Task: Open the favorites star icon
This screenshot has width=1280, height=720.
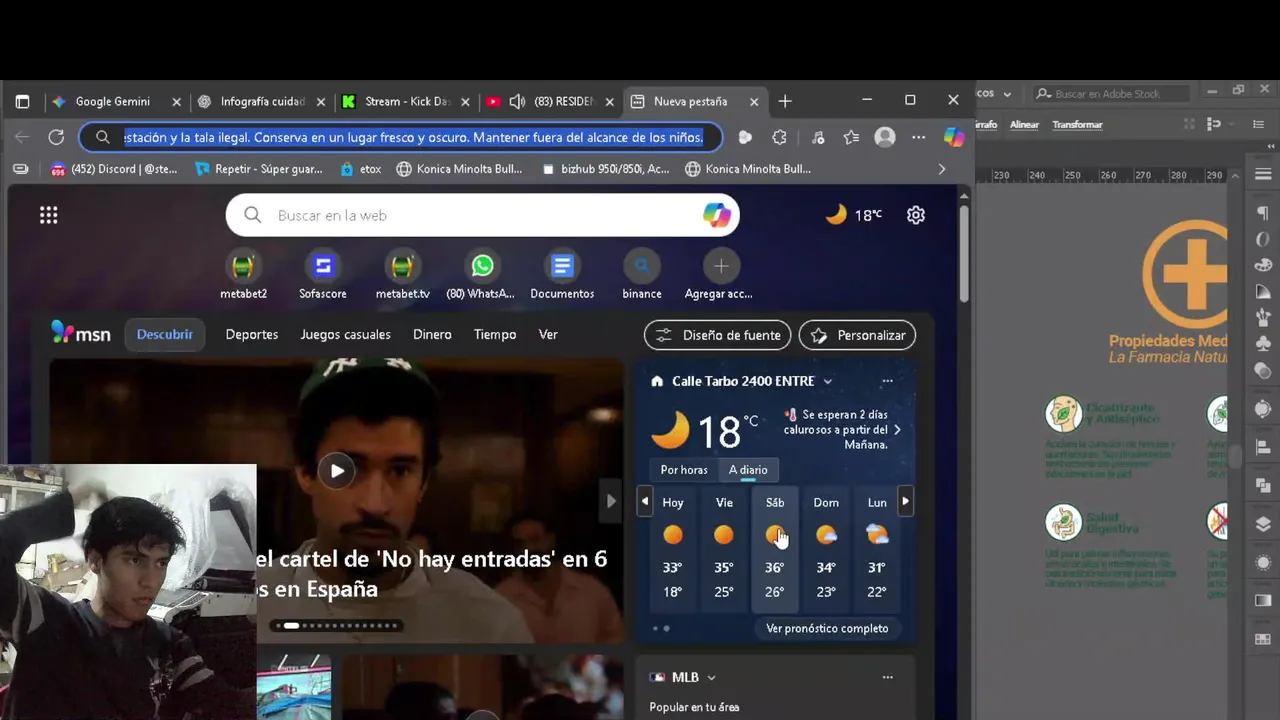Action: point(851,137)
